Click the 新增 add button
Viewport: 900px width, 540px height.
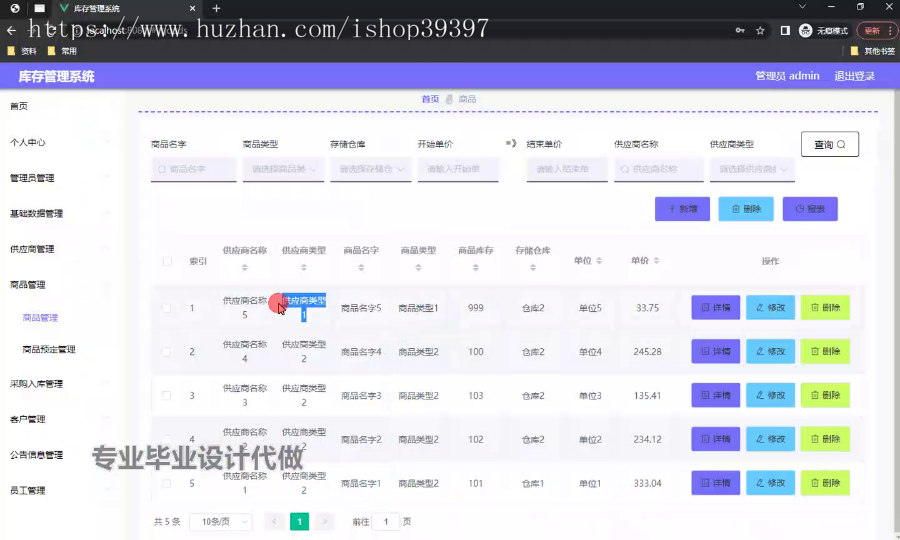click(x=682, y=209)
